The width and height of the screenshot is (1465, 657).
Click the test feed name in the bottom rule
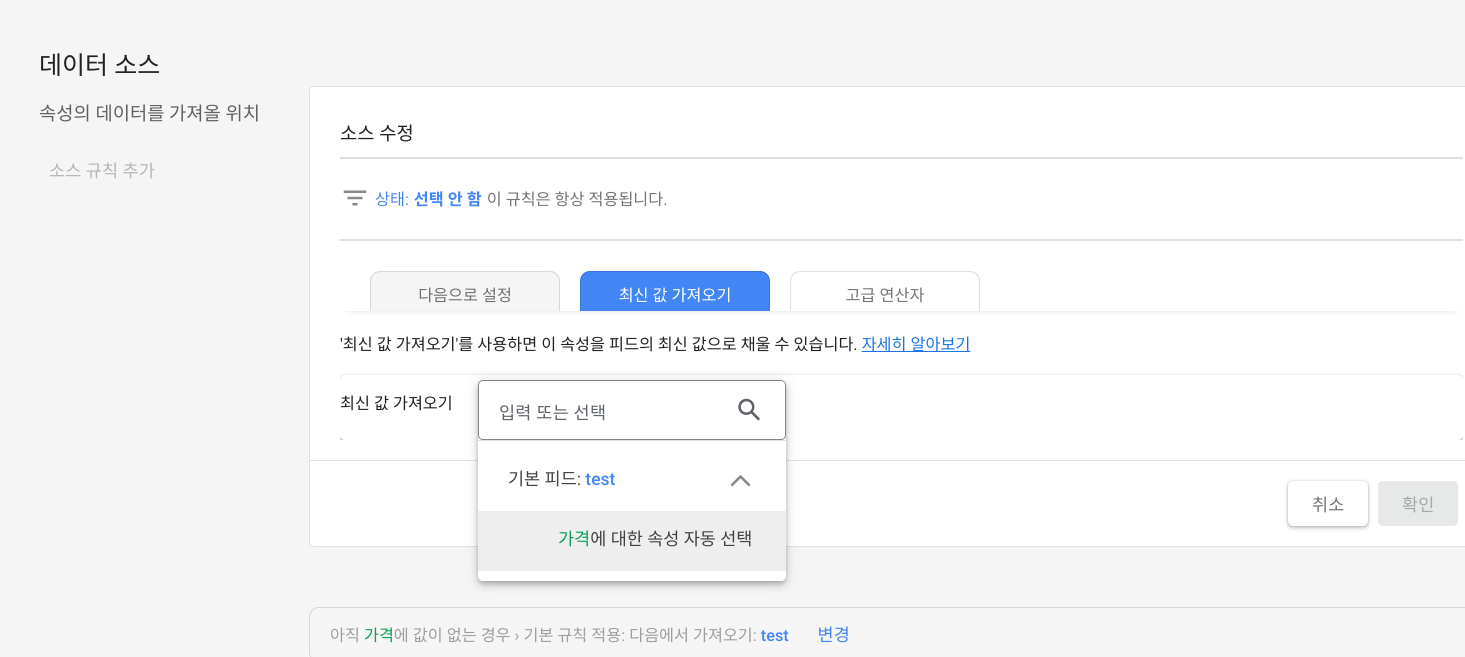pyautogui.click(x=775, y=635)
